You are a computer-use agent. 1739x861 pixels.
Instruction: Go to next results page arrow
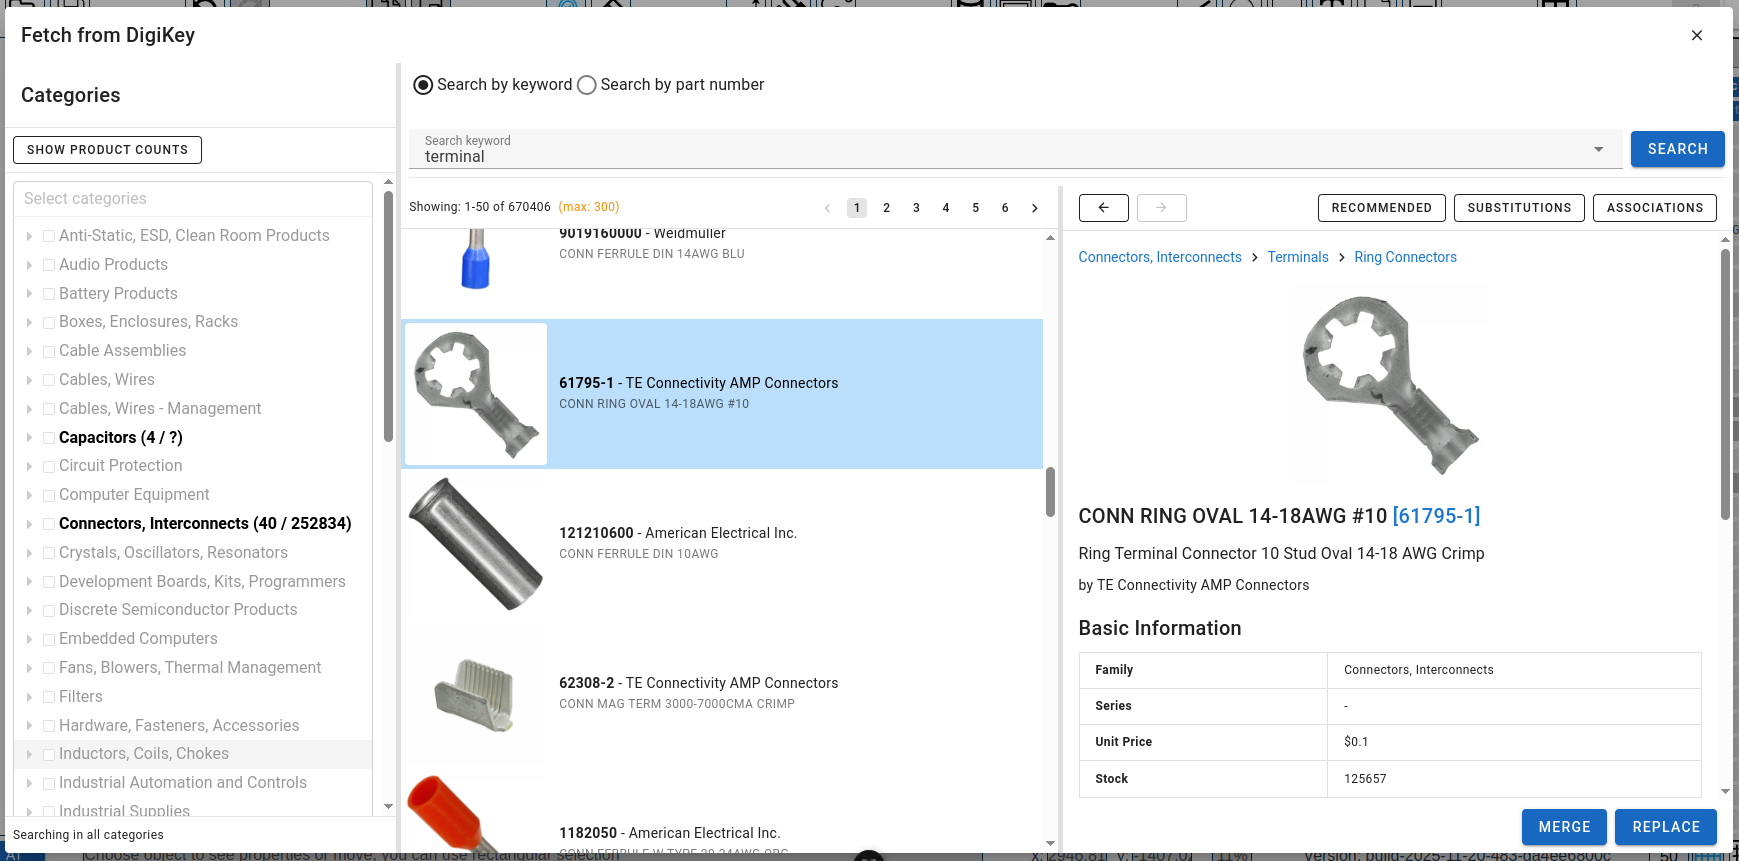(x=1034, y=208)
